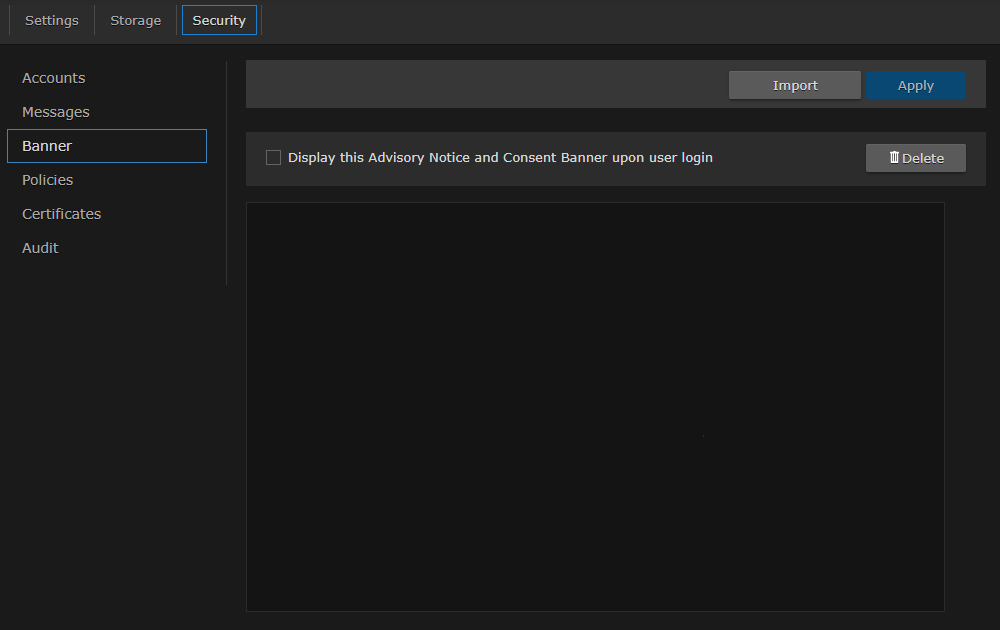Switch to the Settings tab

pyautogui.click(x=52, y=20)
